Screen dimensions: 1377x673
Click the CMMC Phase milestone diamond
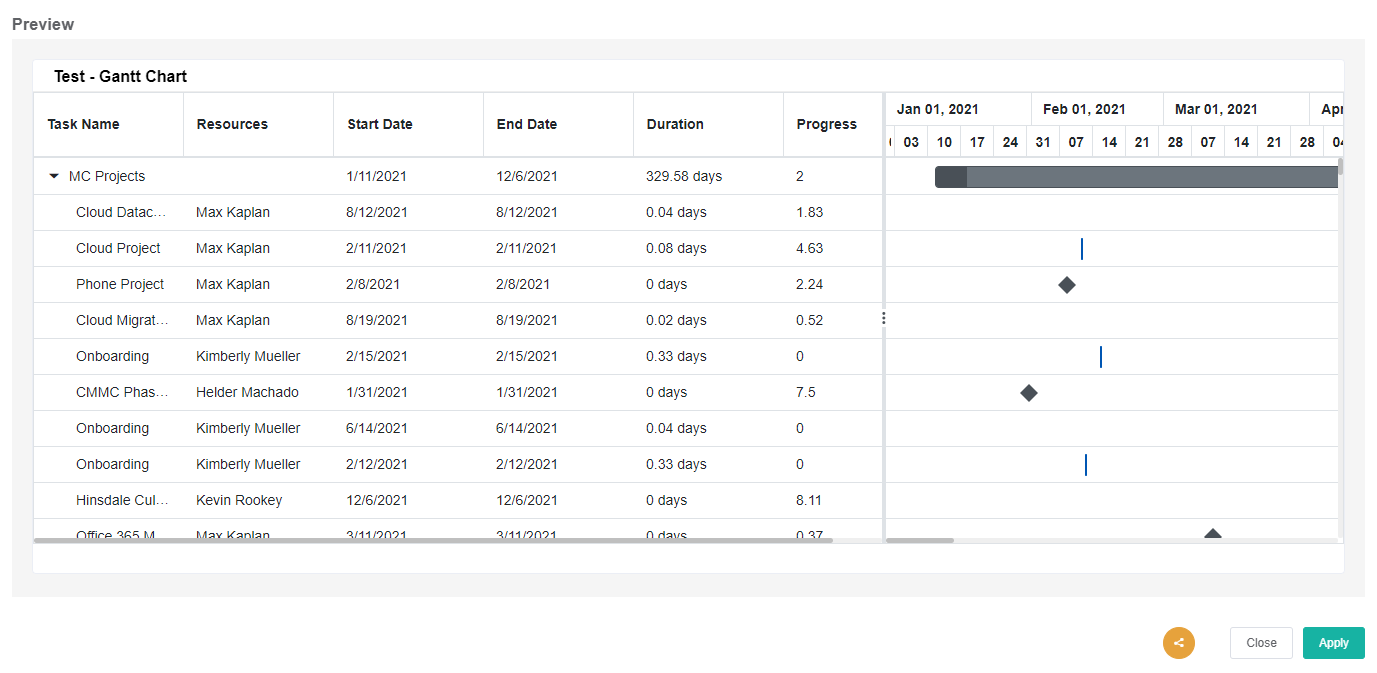(1028, 392)
